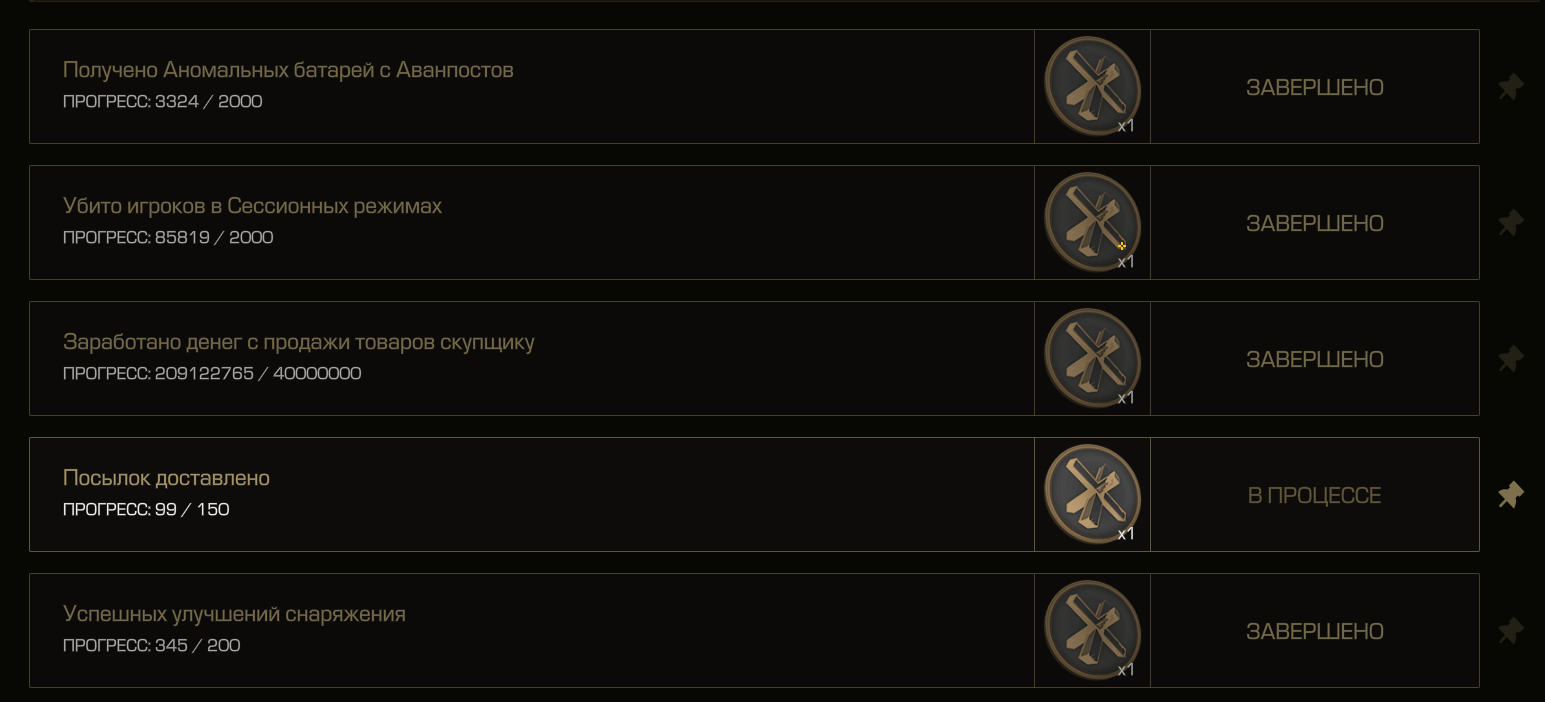Pin the Убито игроков achievement
This screenshot has height=702, width=1545.
[x=1510, y=223]
